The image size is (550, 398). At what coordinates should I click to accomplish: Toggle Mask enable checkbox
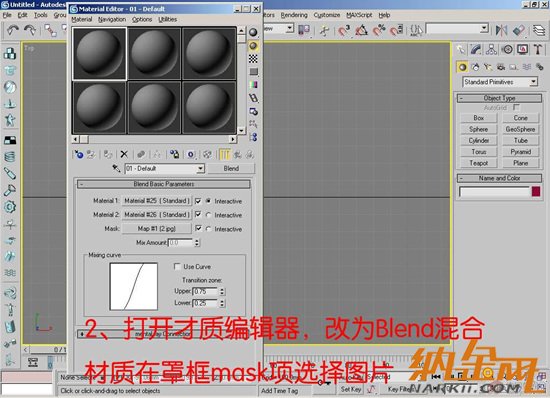tap(198, 228)
